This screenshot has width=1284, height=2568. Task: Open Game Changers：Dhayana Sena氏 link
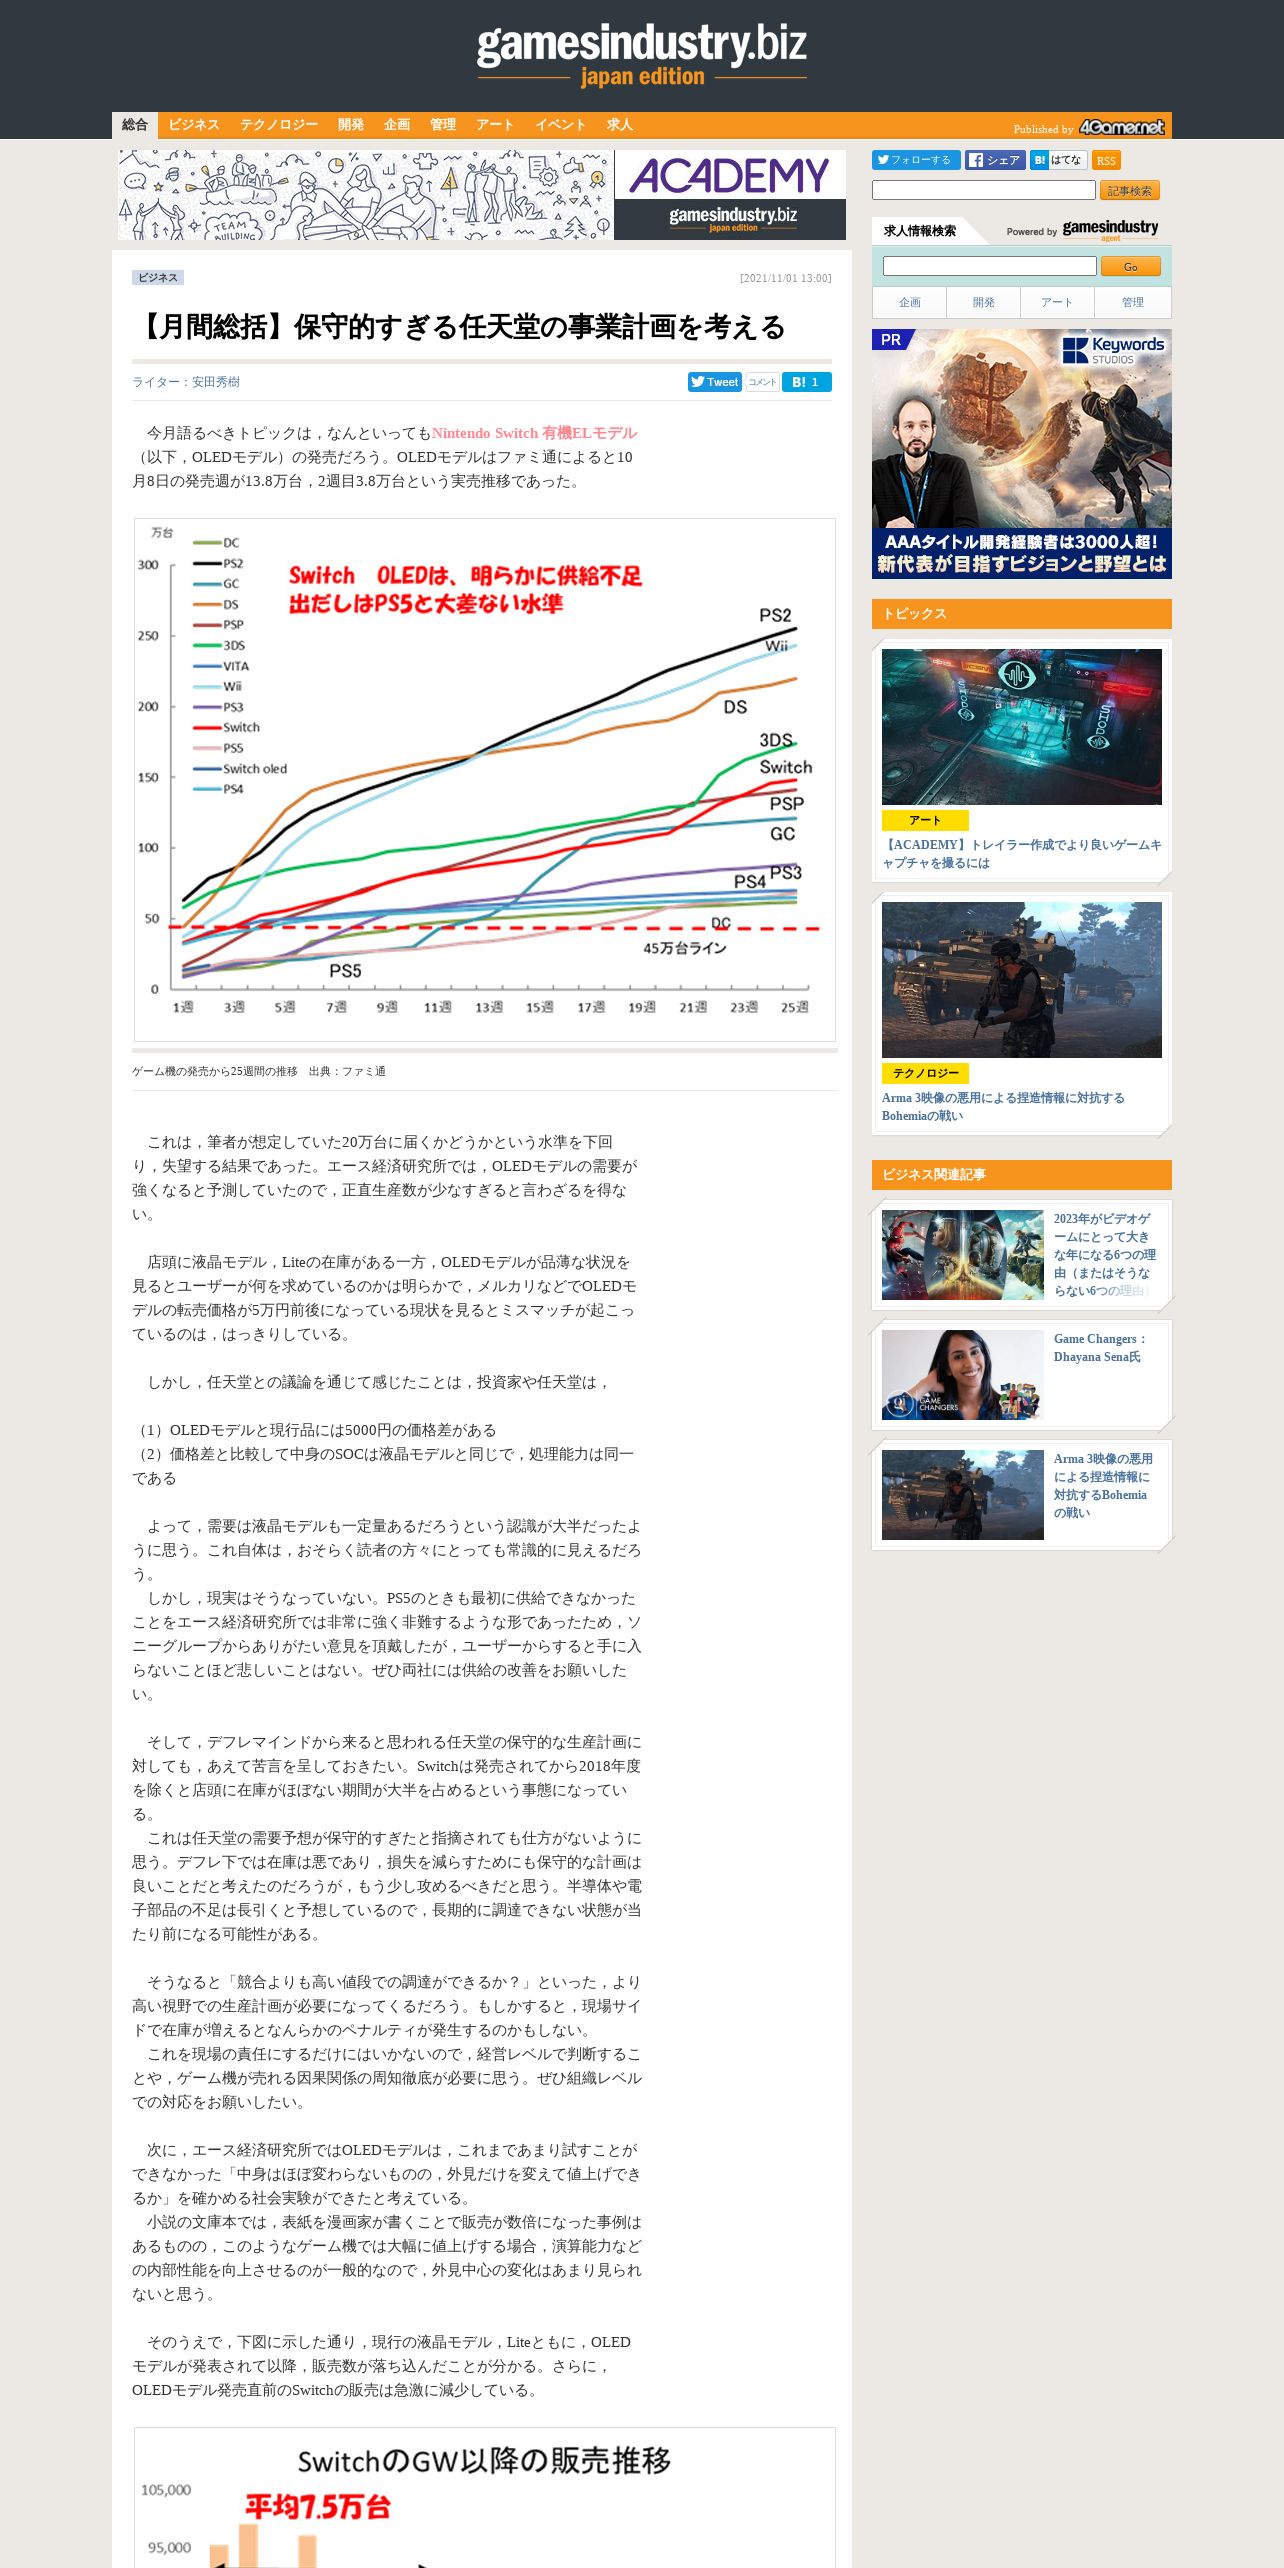pos(1100,1347)
